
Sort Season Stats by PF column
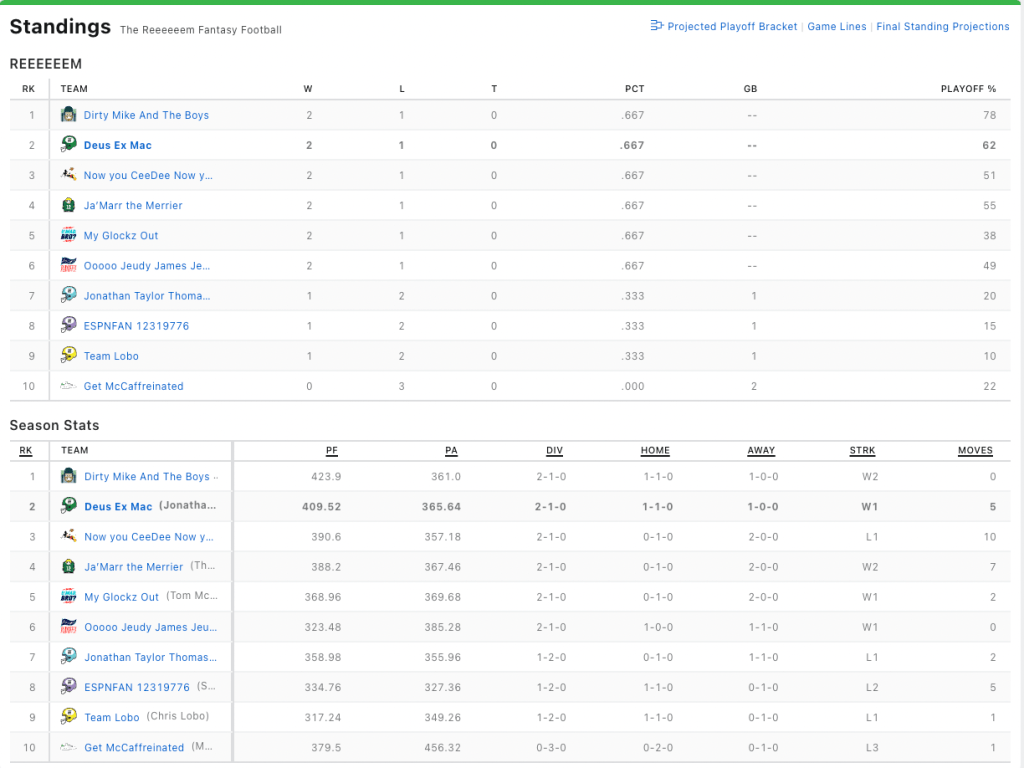[332, 450]
